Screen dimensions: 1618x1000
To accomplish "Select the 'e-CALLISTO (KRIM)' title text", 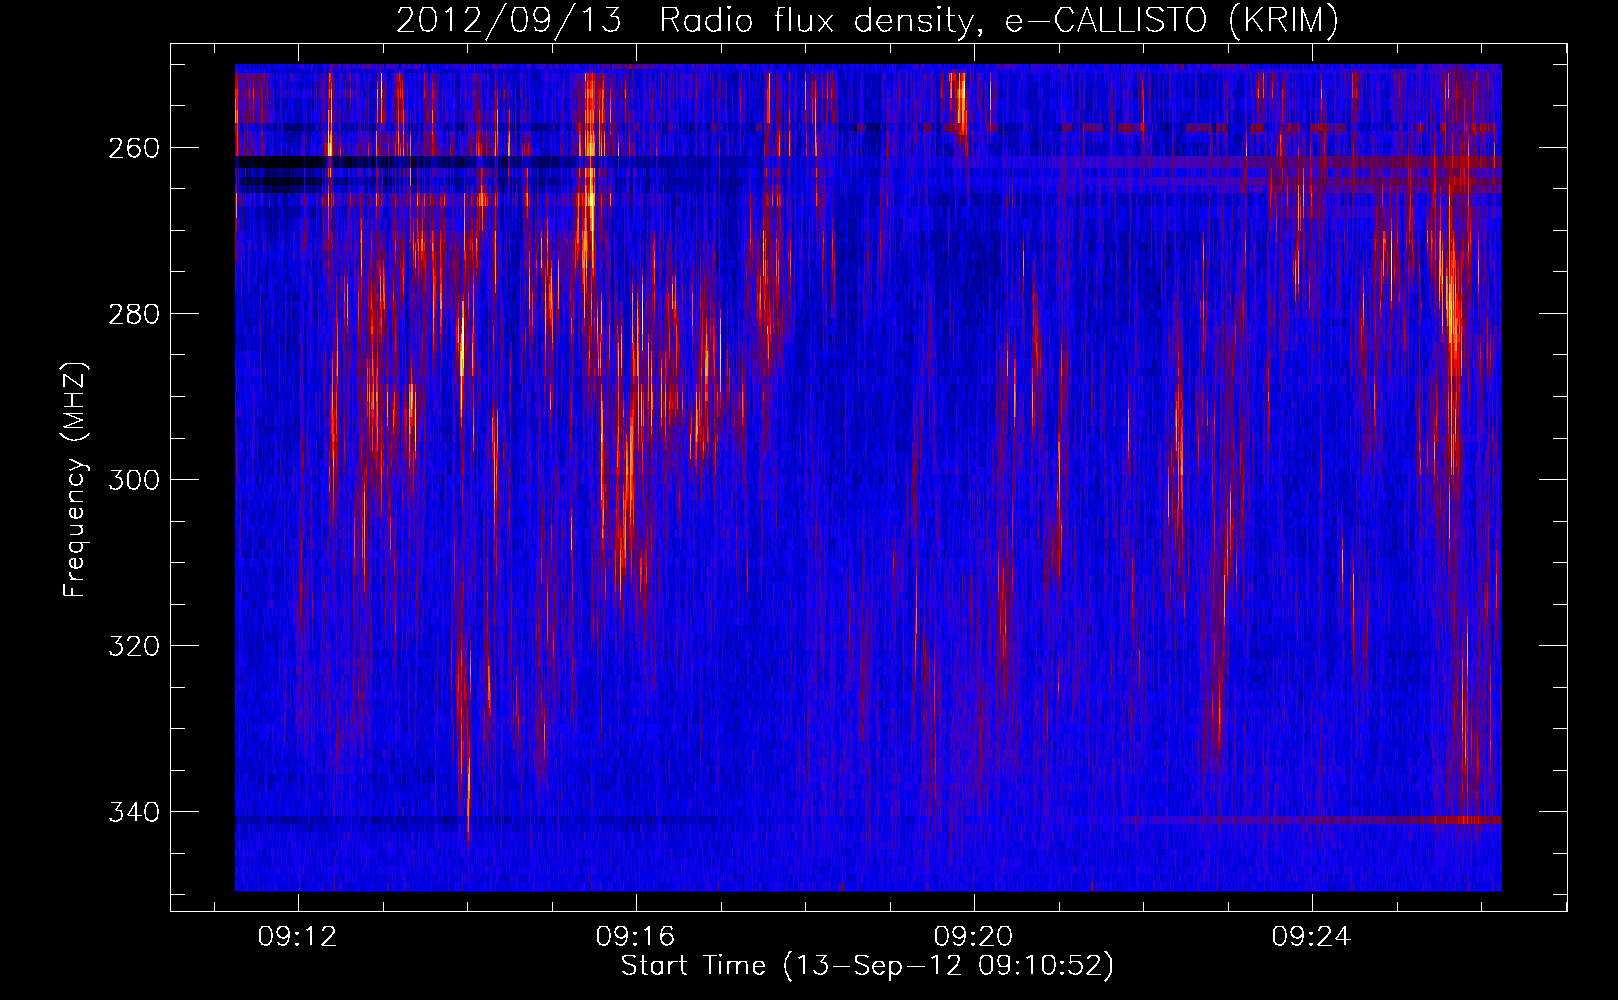I will [x=1171, y=21].
